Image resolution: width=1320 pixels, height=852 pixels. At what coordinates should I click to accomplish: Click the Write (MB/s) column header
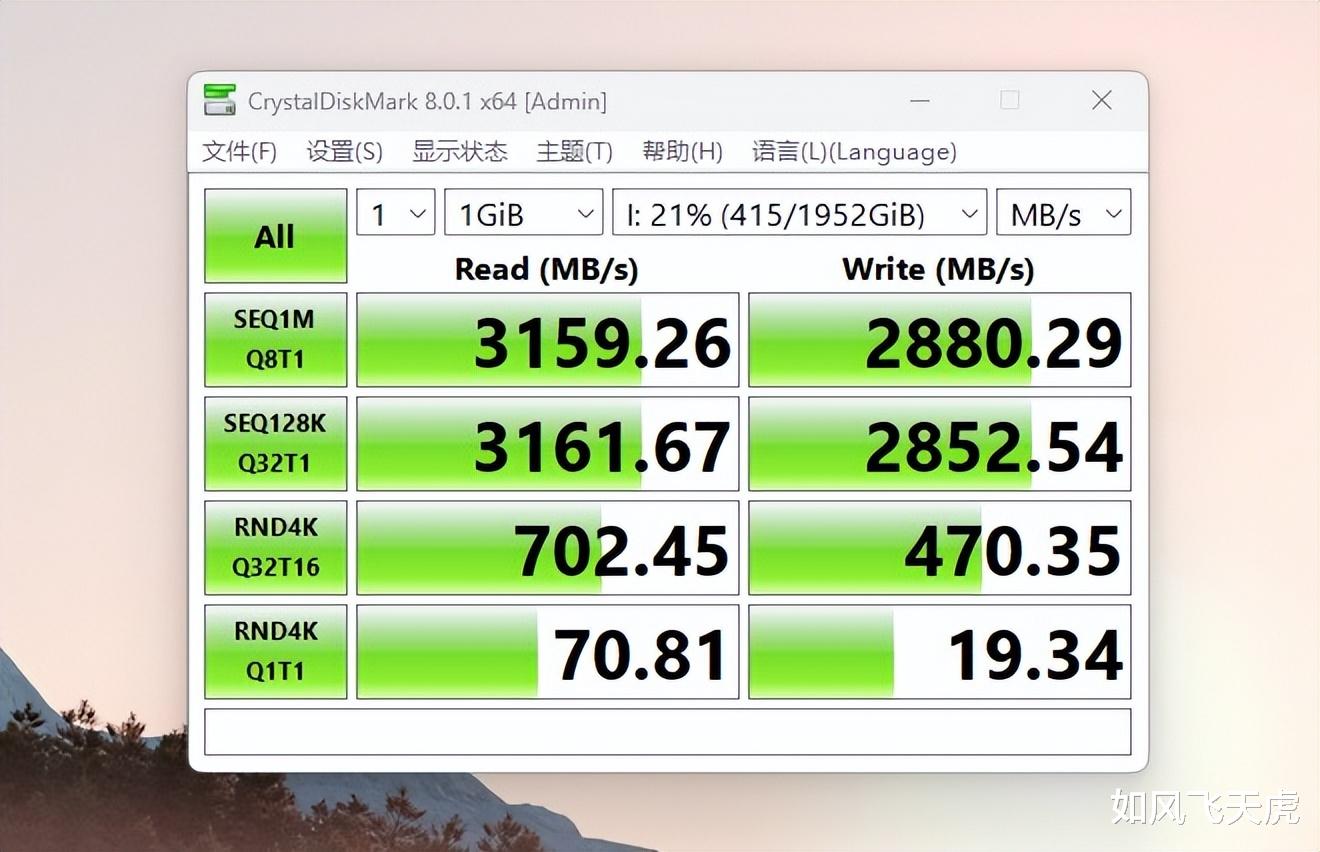938,269
